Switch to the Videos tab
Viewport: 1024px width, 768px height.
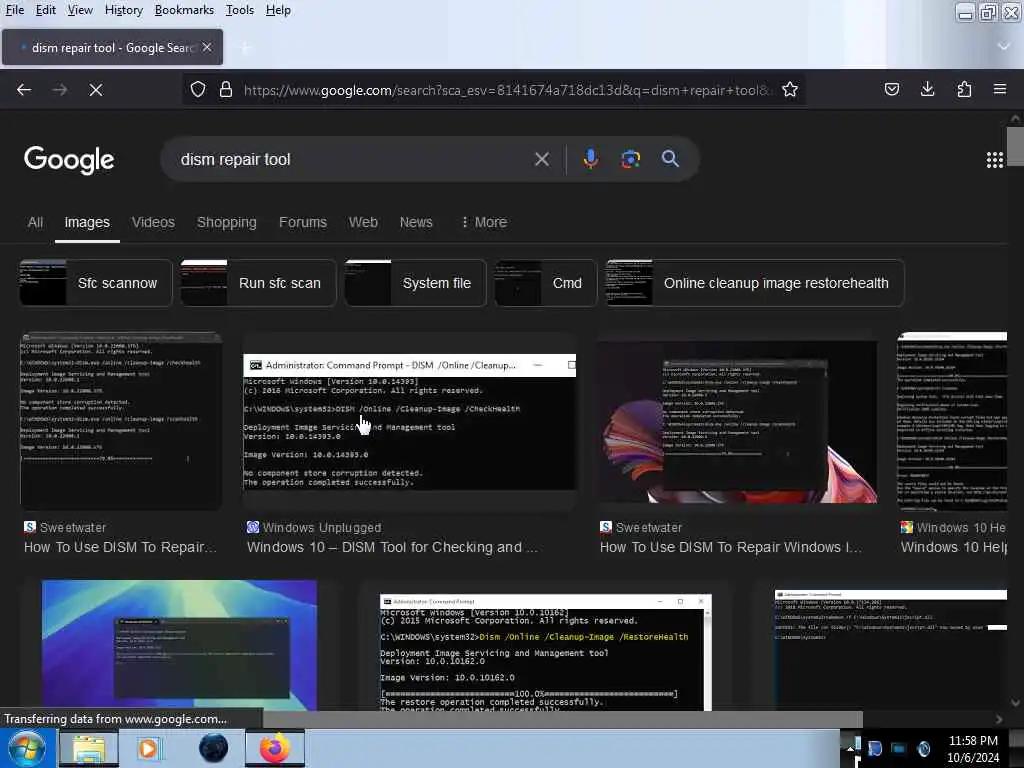coord(153,222)
